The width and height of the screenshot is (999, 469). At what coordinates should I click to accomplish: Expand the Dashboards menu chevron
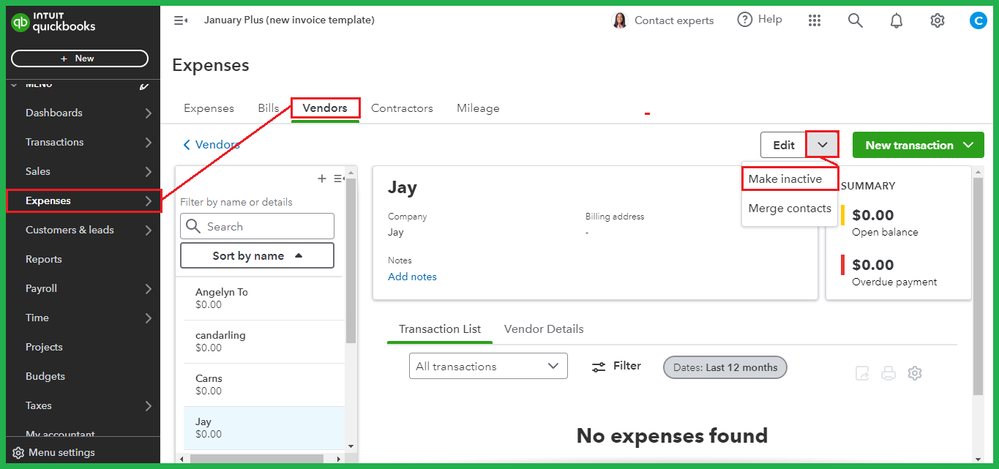(148, 113)
